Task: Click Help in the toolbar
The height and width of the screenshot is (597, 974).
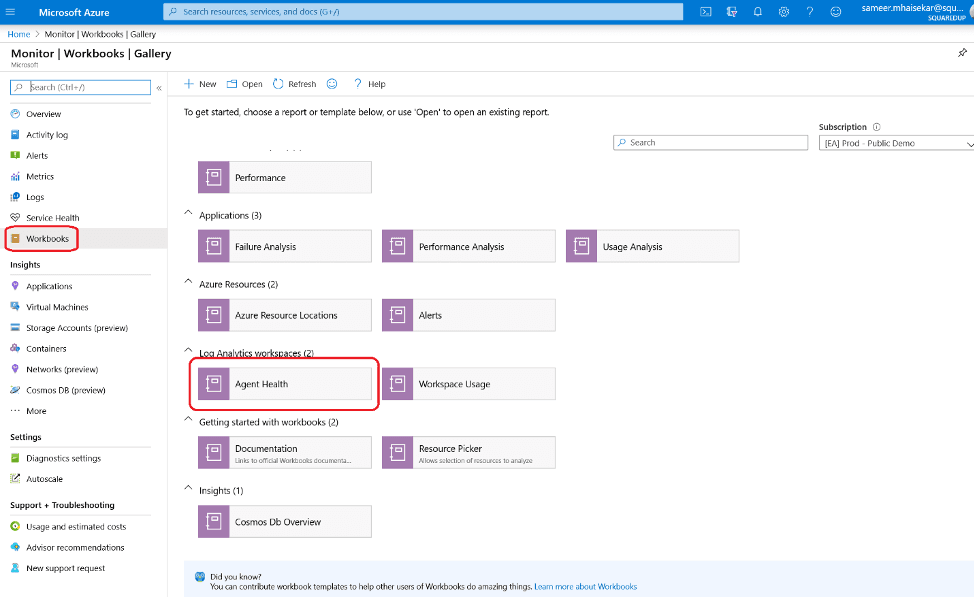Action: coord(370,84)
